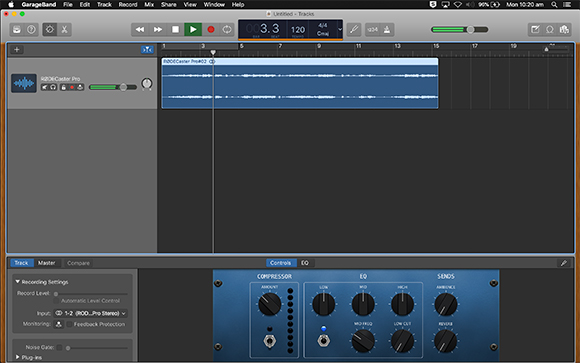Viewport: 580px width, 363px height.
Task: Click the Cmaj key signature display
Action: (323, 33)
